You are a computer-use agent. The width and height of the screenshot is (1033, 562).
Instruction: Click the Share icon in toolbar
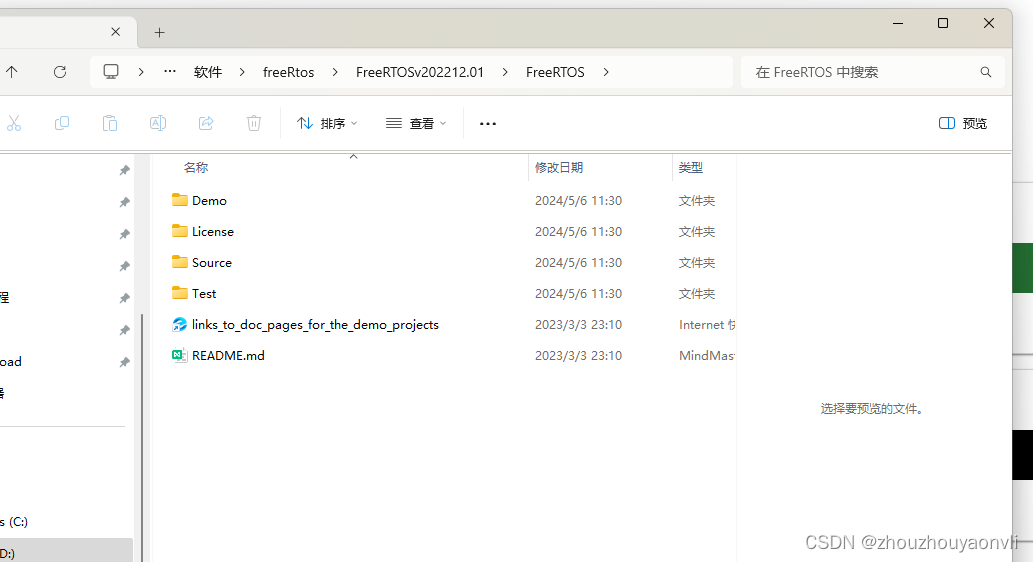click(206, 123)
